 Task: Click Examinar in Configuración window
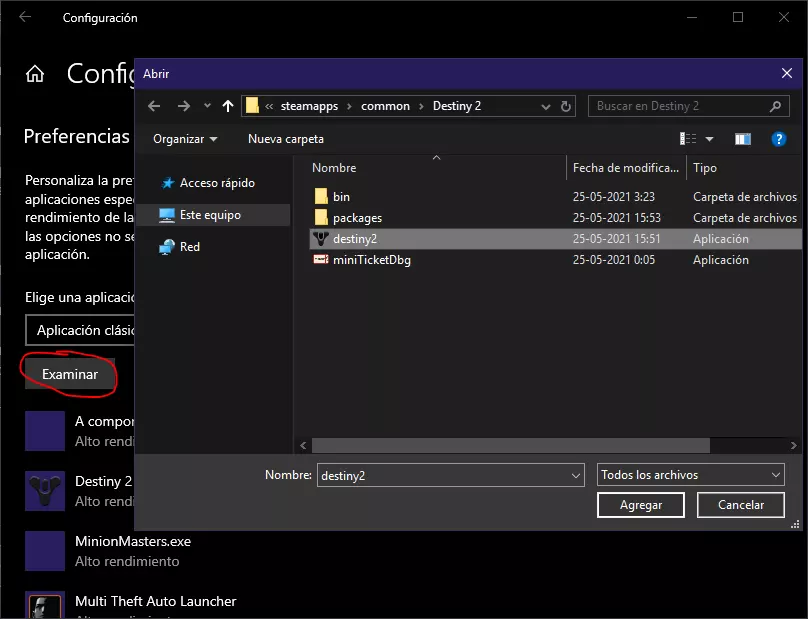70,375
